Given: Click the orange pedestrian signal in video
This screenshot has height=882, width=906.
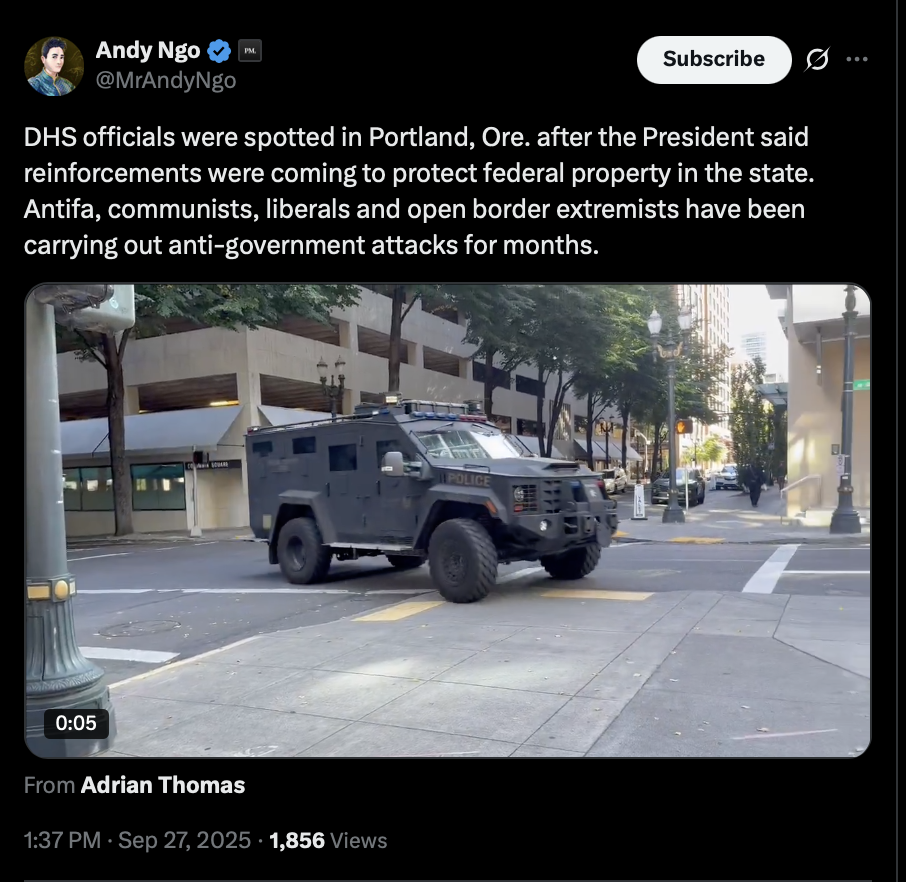Looking at the screenshot, I should (684, 427).
